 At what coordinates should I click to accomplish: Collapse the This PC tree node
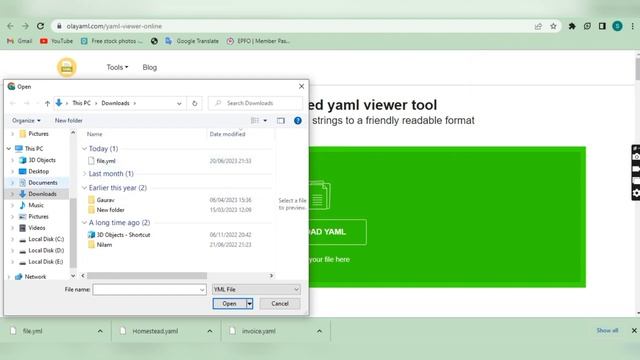click(9, 149)
